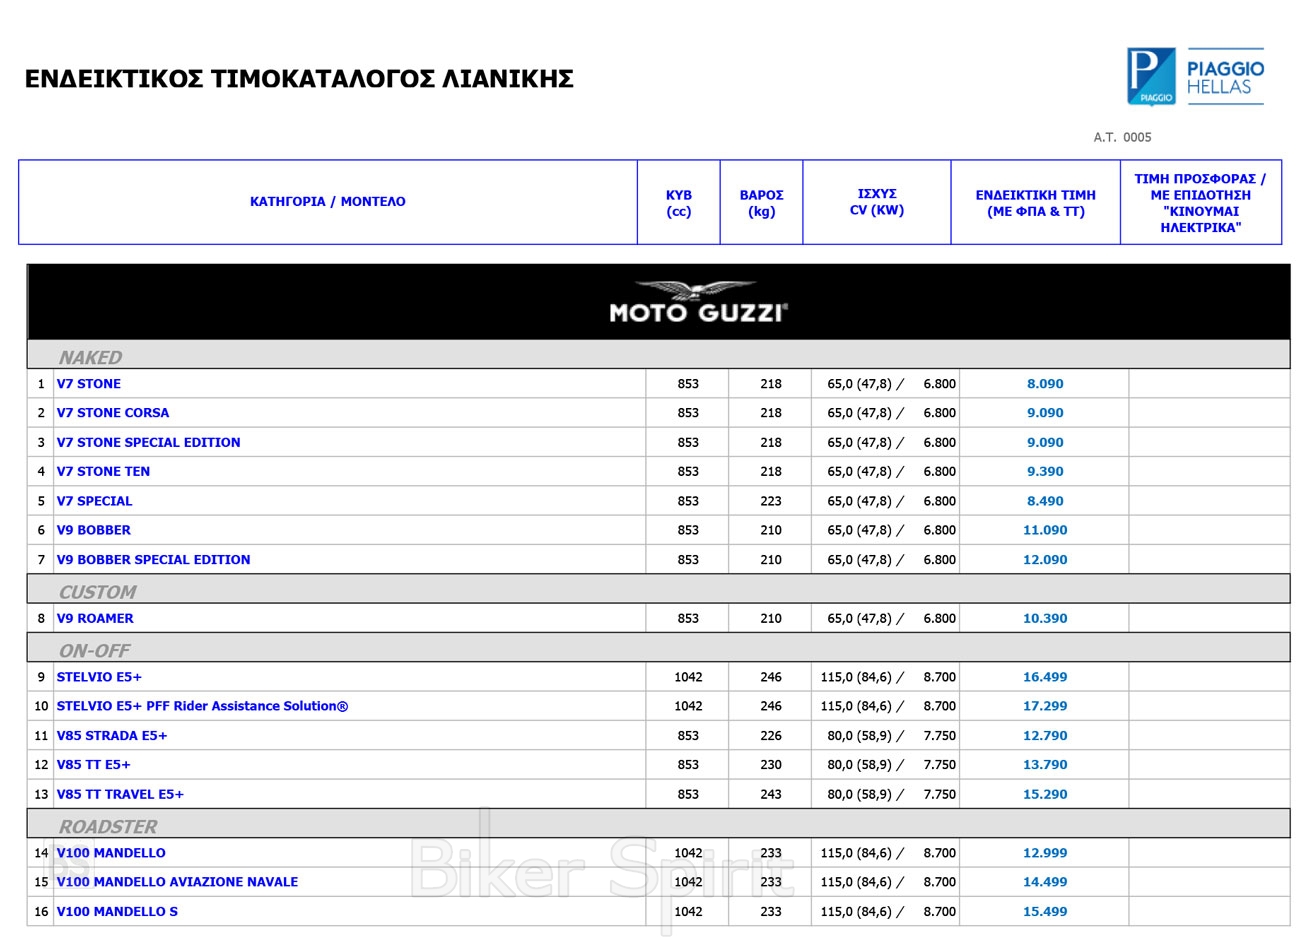
Task: Open the V7 STONE model link
Action: [89, 384]
